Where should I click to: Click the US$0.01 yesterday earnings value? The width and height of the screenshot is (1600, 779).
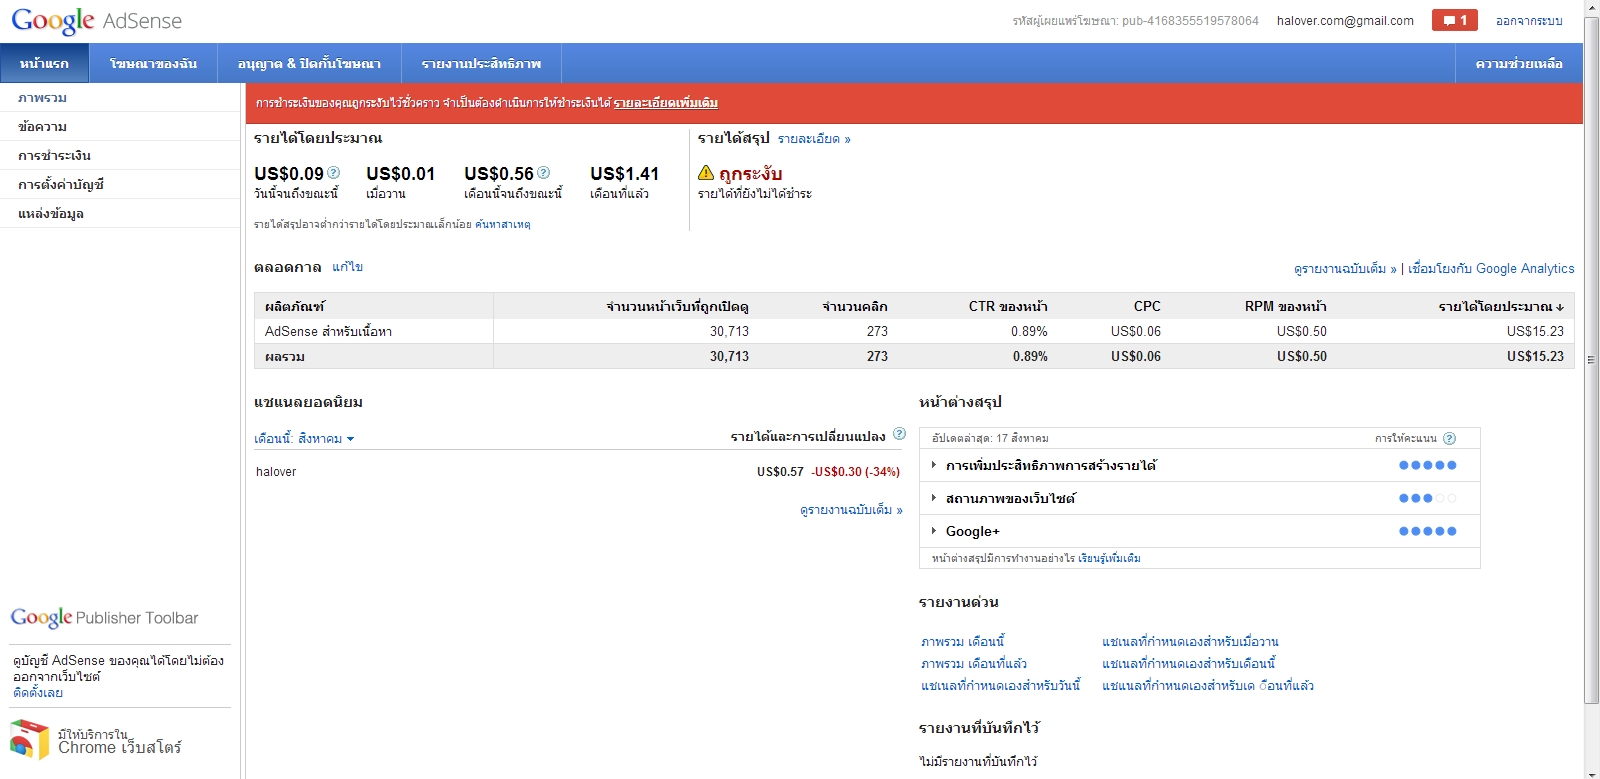pos(401,174)
